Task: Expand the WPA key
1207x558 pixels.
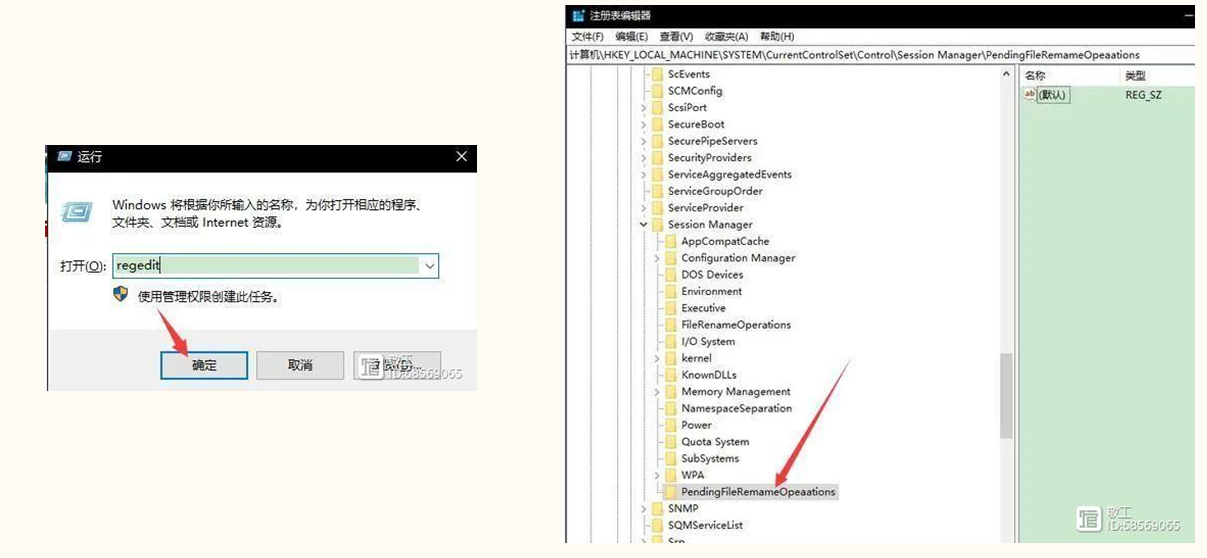Action: tap(658, 475)
